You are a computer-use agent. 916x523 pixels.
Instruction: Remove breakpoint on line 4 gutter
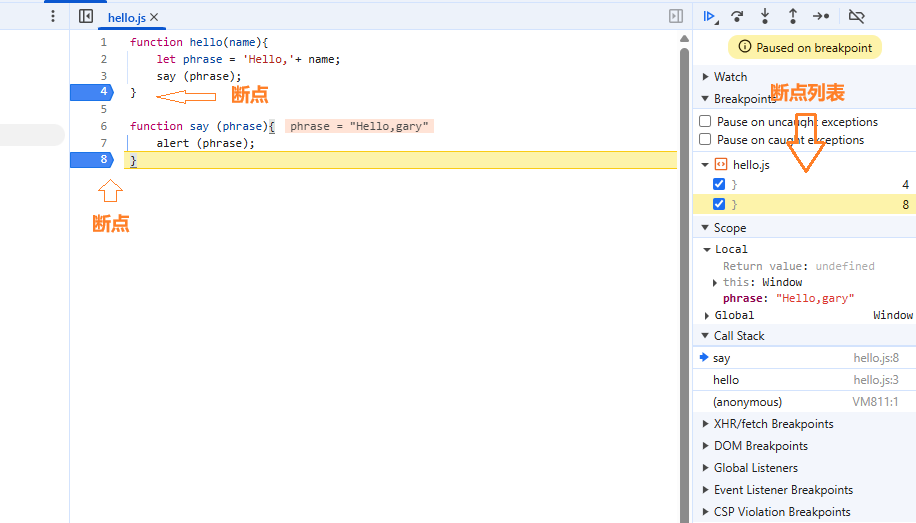92,92
